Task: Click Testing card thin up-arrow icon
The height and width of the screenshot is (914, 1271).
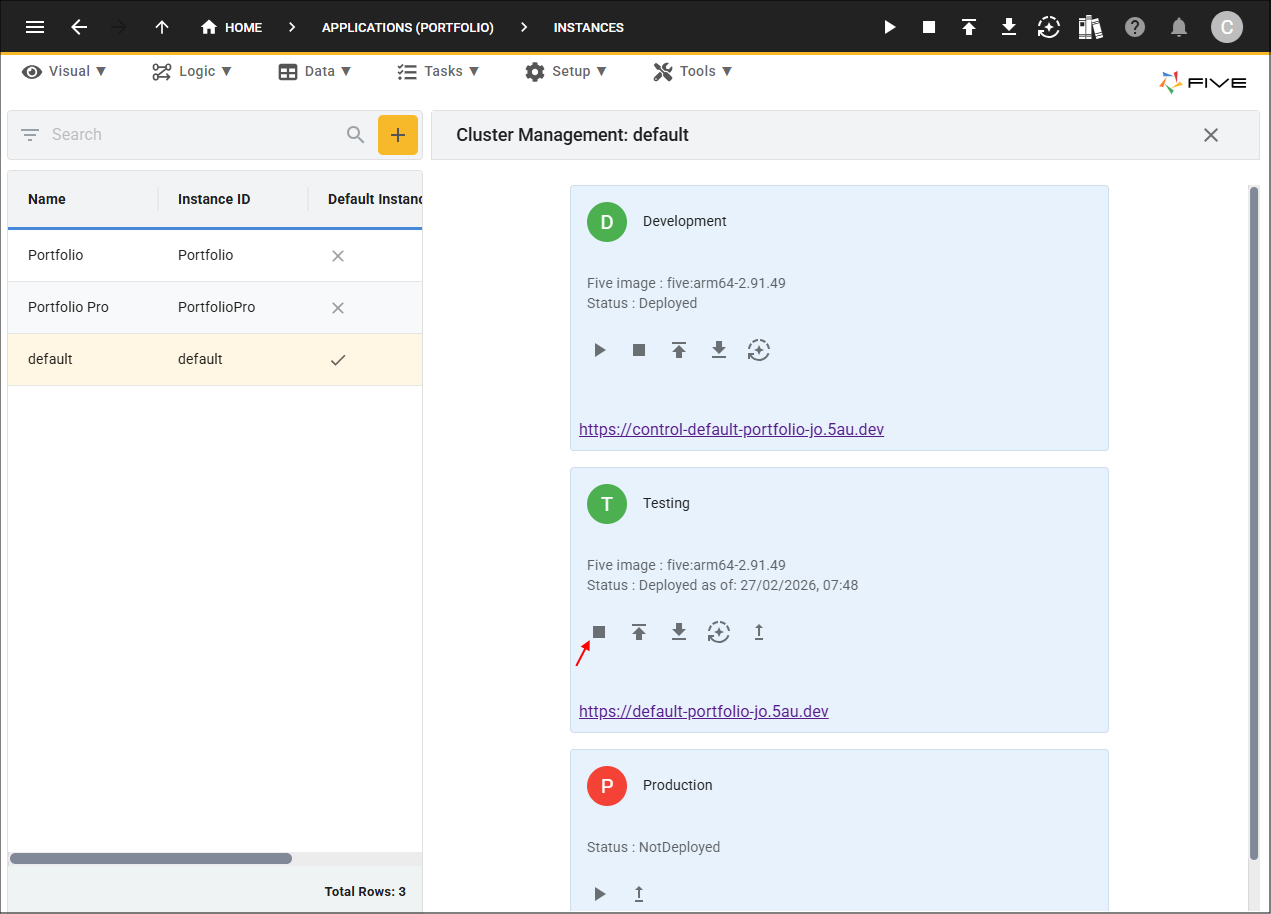Action: (759, 632)
